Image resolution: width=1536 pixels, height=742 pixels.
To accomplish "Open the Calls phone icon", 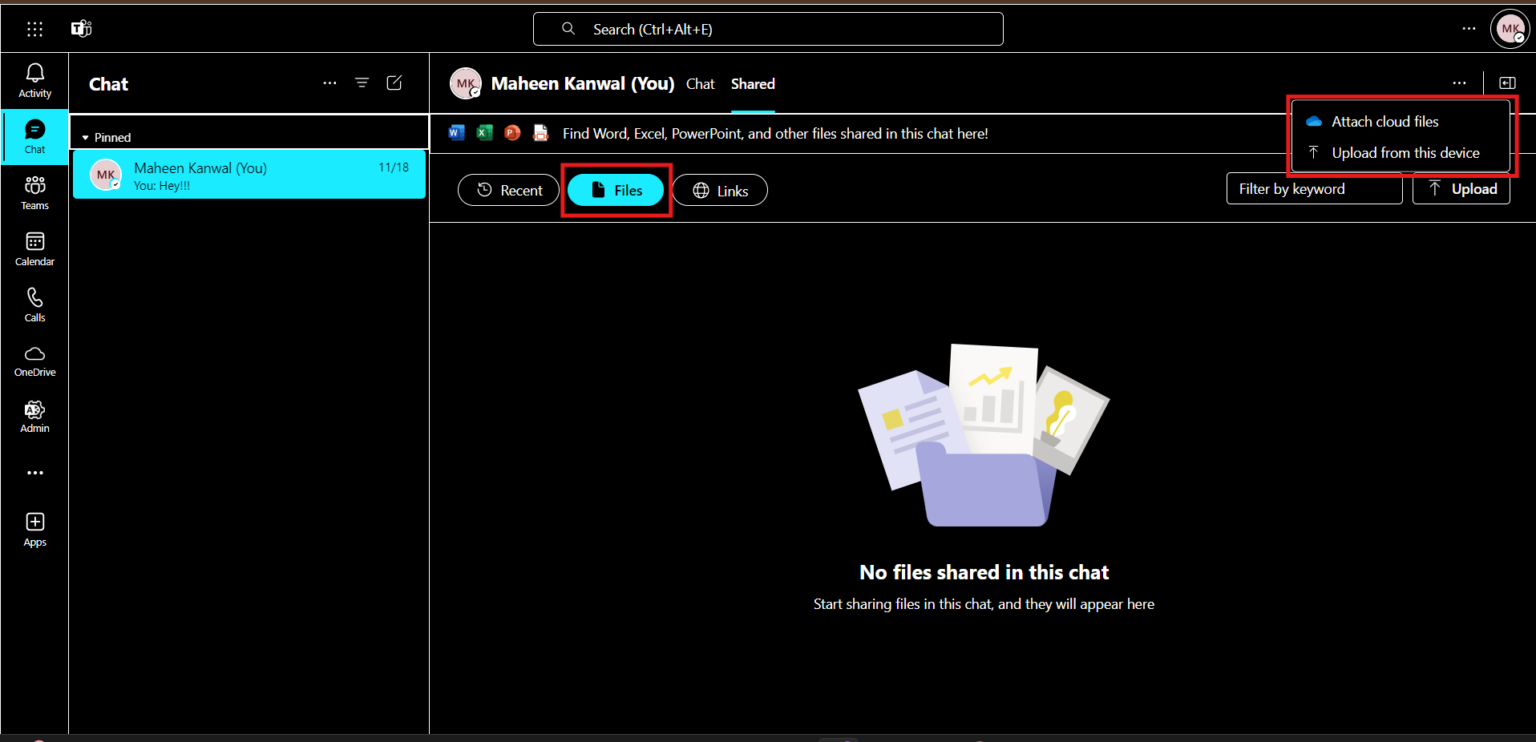I will 35,304.
